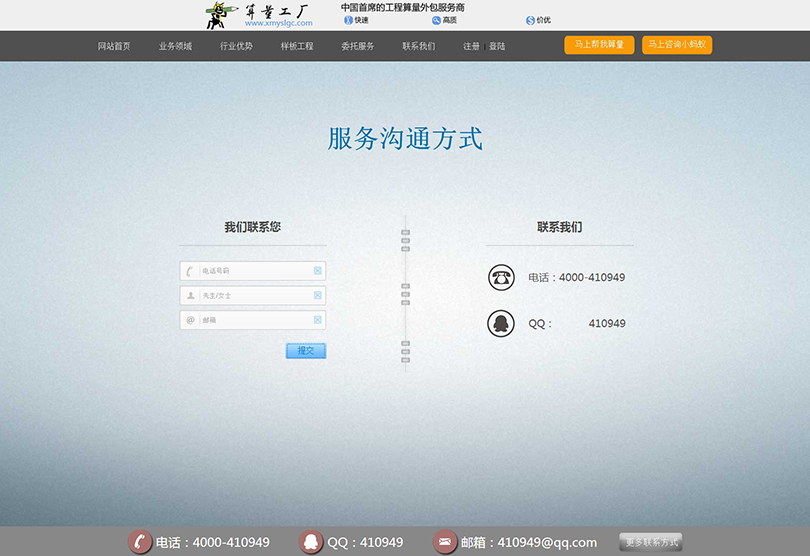Click the red envelope email icon in the footer

click(x=445, y=542)
